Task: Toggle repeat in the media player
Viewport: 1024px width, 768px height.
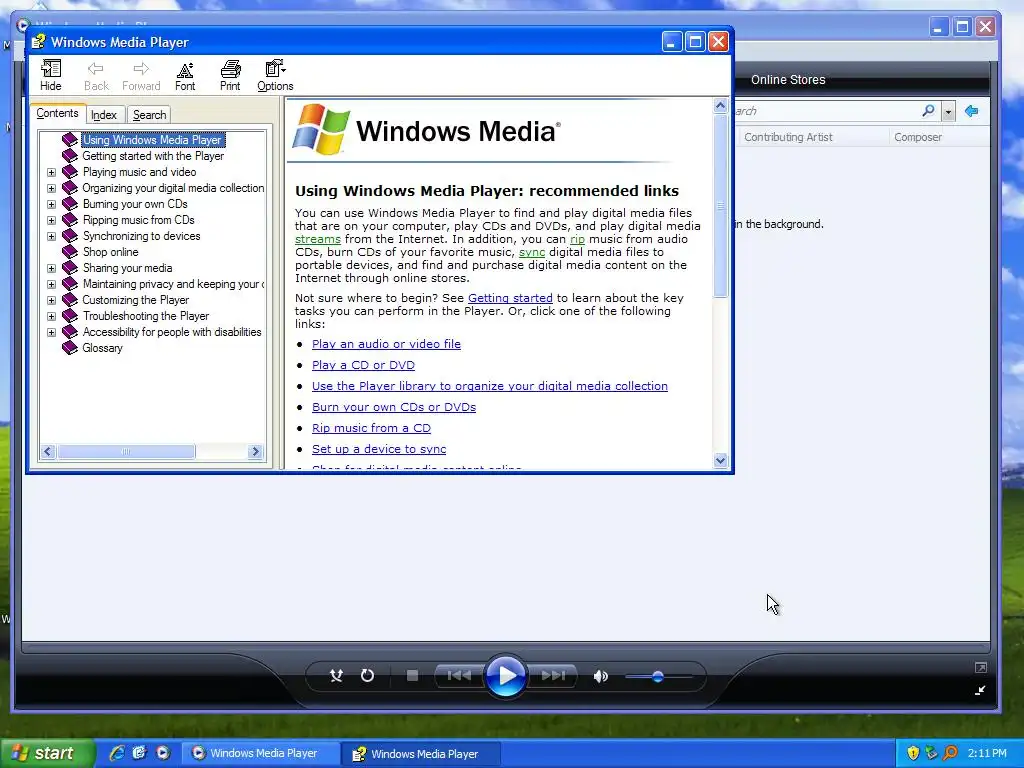Action: click(368, 675)
